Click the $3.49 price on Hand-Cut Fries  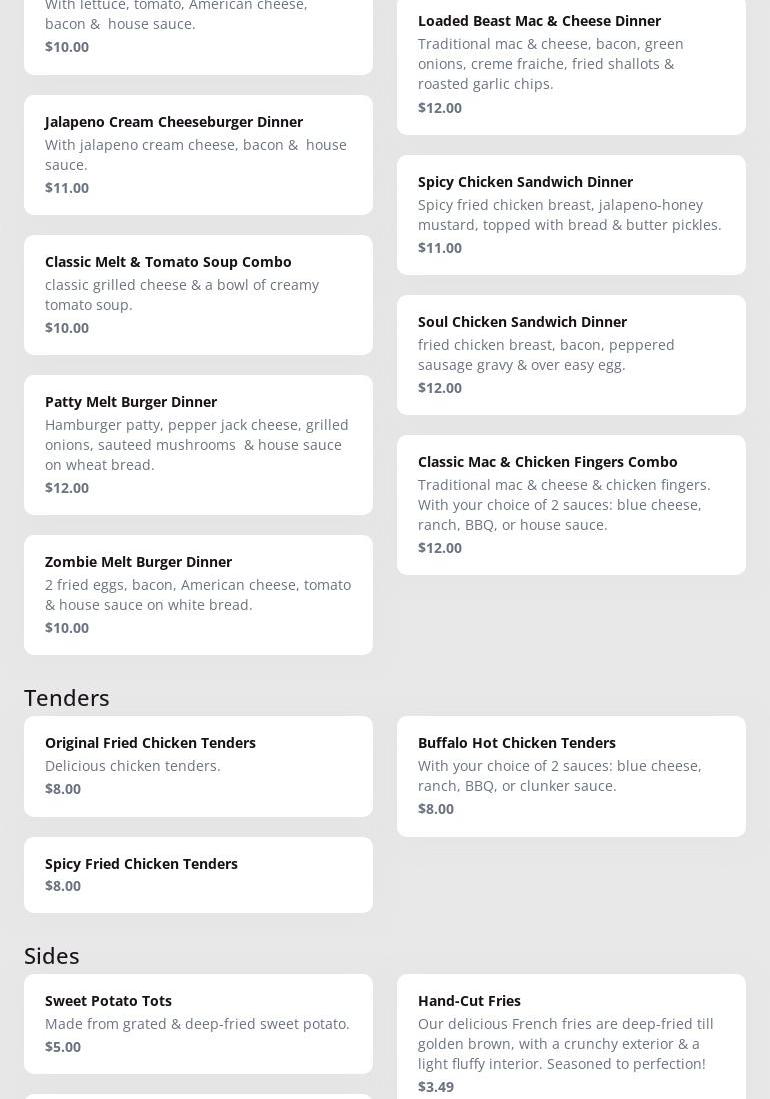436,1086
